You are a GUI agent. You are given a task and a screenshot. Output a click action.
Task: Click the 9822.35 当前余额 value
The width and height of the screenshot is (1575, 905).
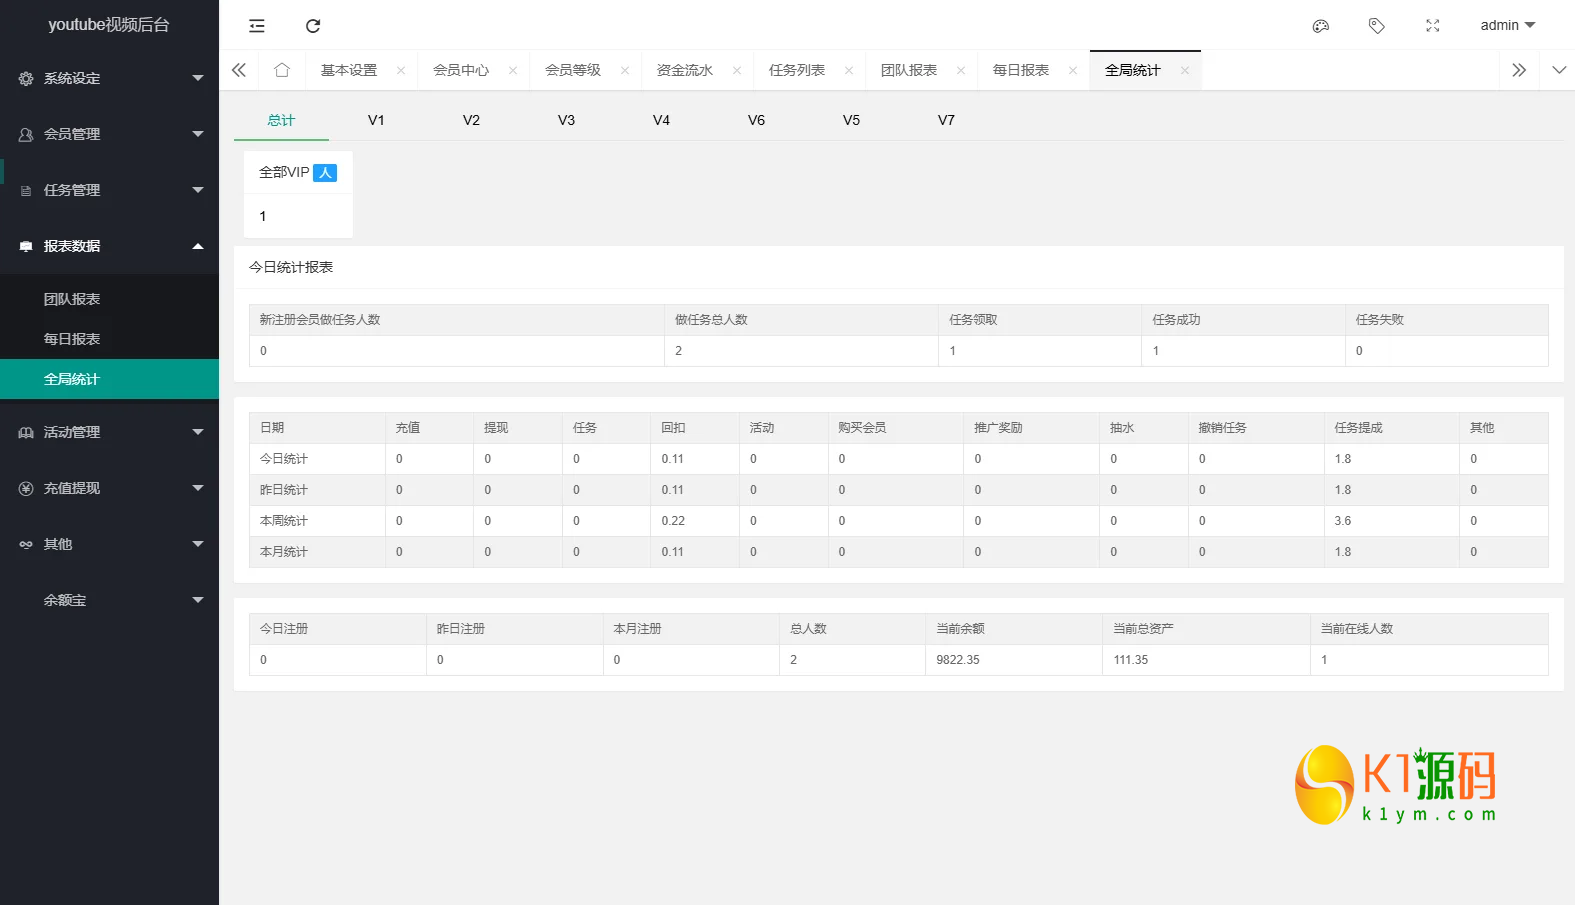coord(958,660)
